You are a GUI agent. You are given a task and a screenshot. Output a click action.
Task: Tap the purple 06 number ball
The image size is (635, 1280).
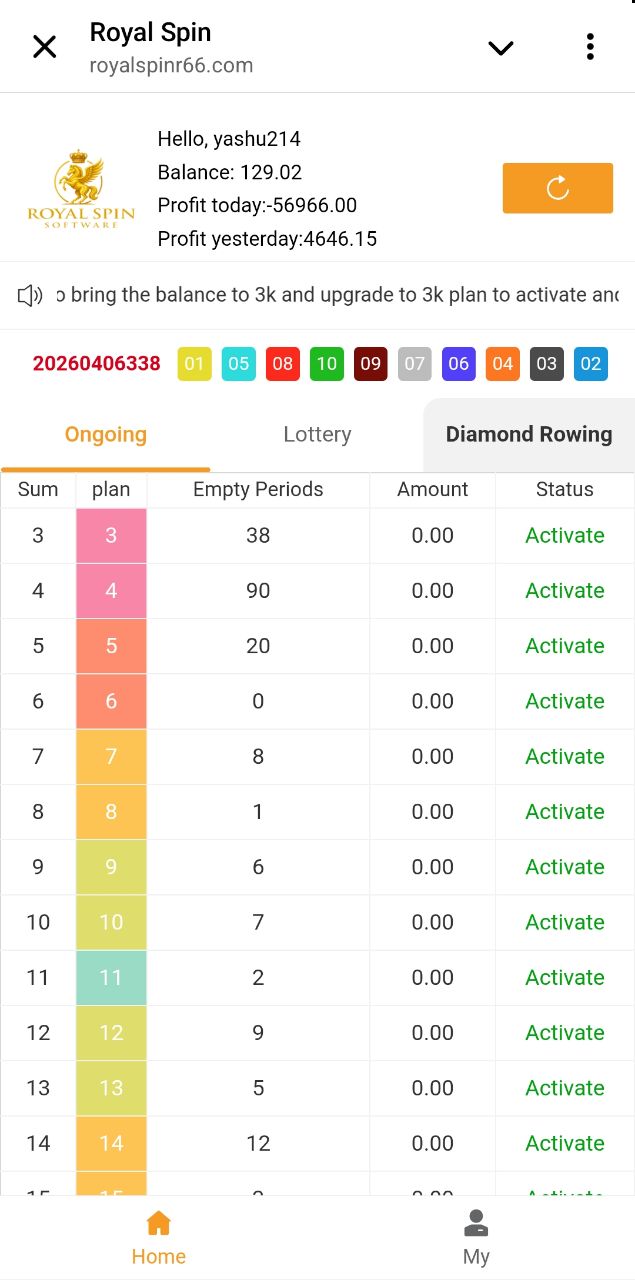pyautogui.click(x=458, y=364)
